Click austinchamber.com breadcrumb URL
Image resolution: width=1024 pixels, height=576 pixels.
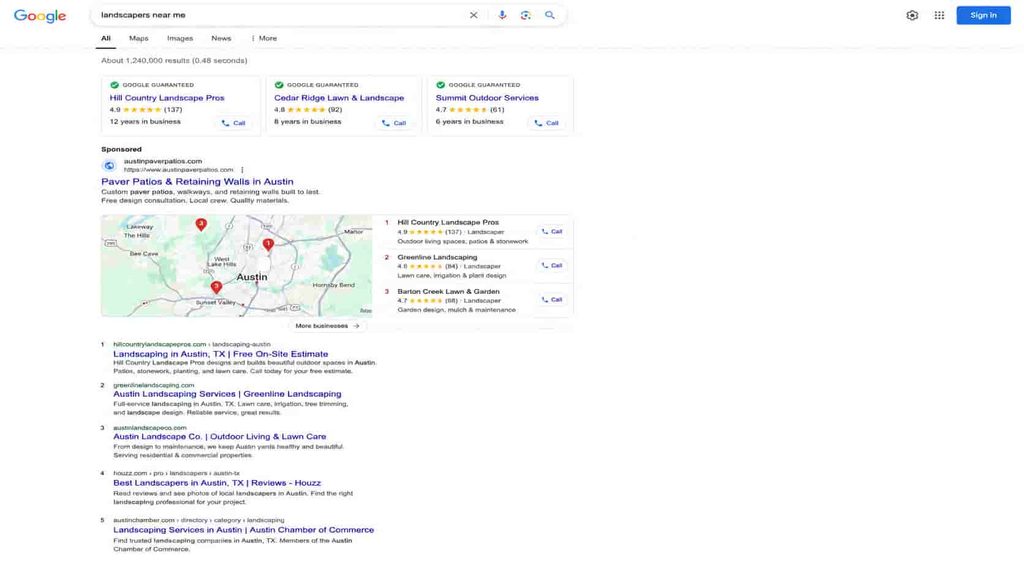pyautogui.click(x=199, y=520)
